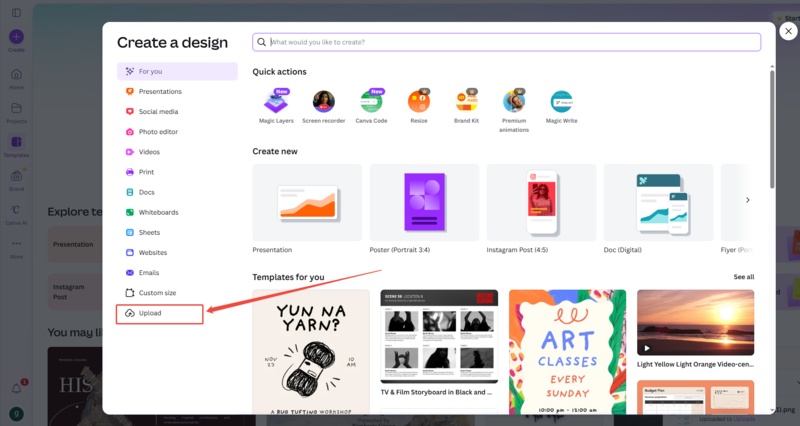
Task: Open the Art Classes template
Action: (567, 350)
